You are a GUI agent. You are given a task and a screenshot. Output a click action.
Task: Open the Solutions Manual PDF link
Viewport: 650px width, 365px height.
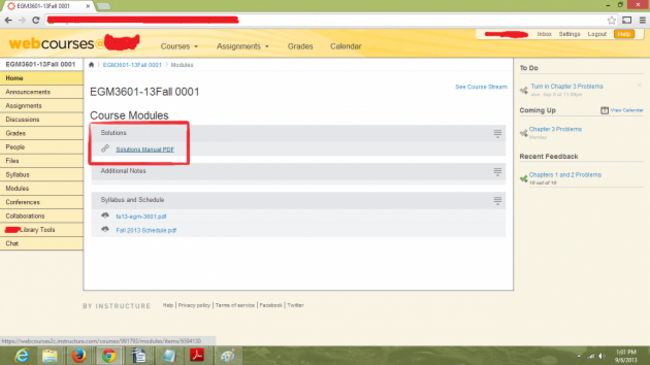pos(145,149)
